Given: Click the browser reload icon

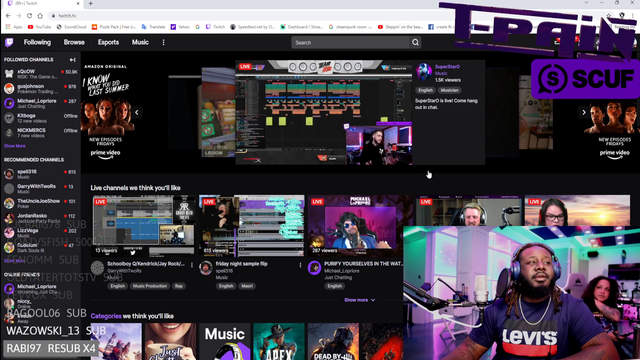Looking at the screenshot, I should point(29,16).
